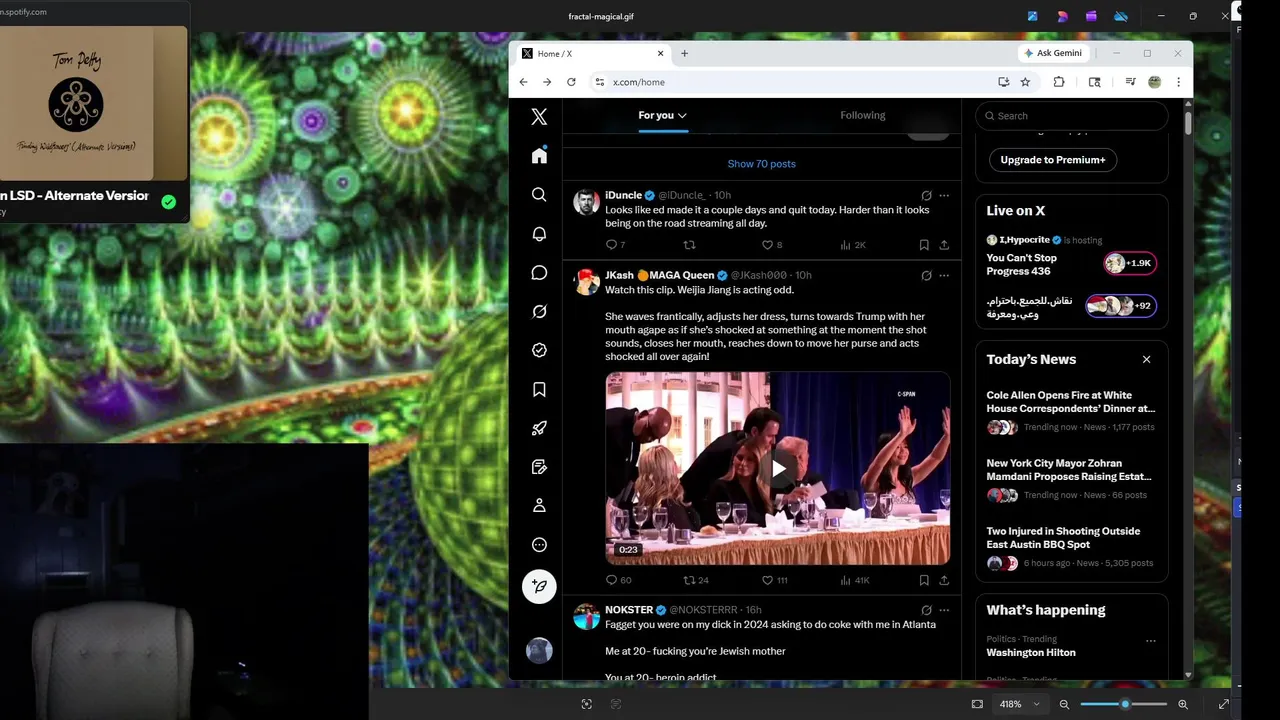
Task: Click Show 70 posts
Action: 762,164
